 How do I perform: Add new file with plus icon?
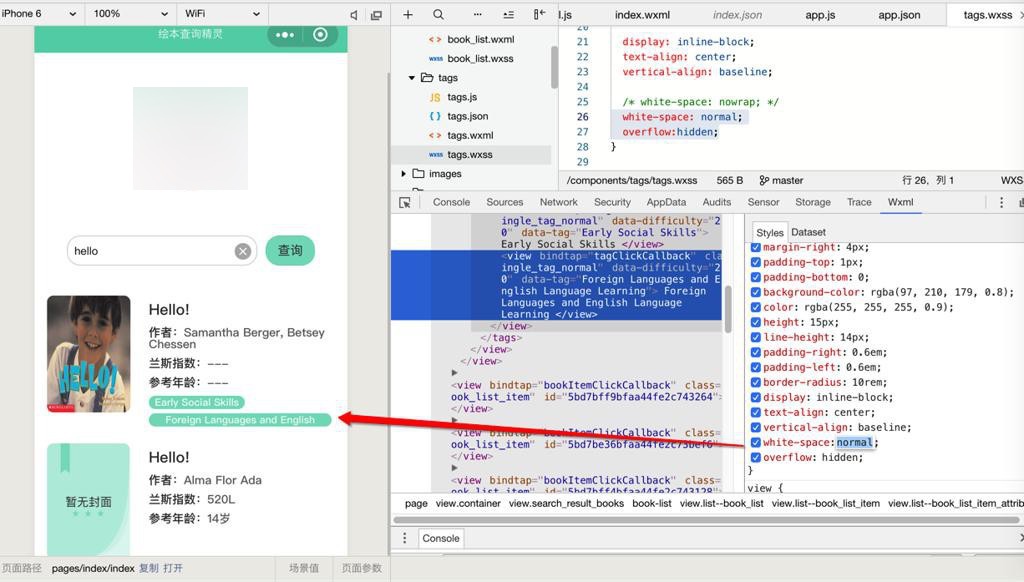[408, 14]
